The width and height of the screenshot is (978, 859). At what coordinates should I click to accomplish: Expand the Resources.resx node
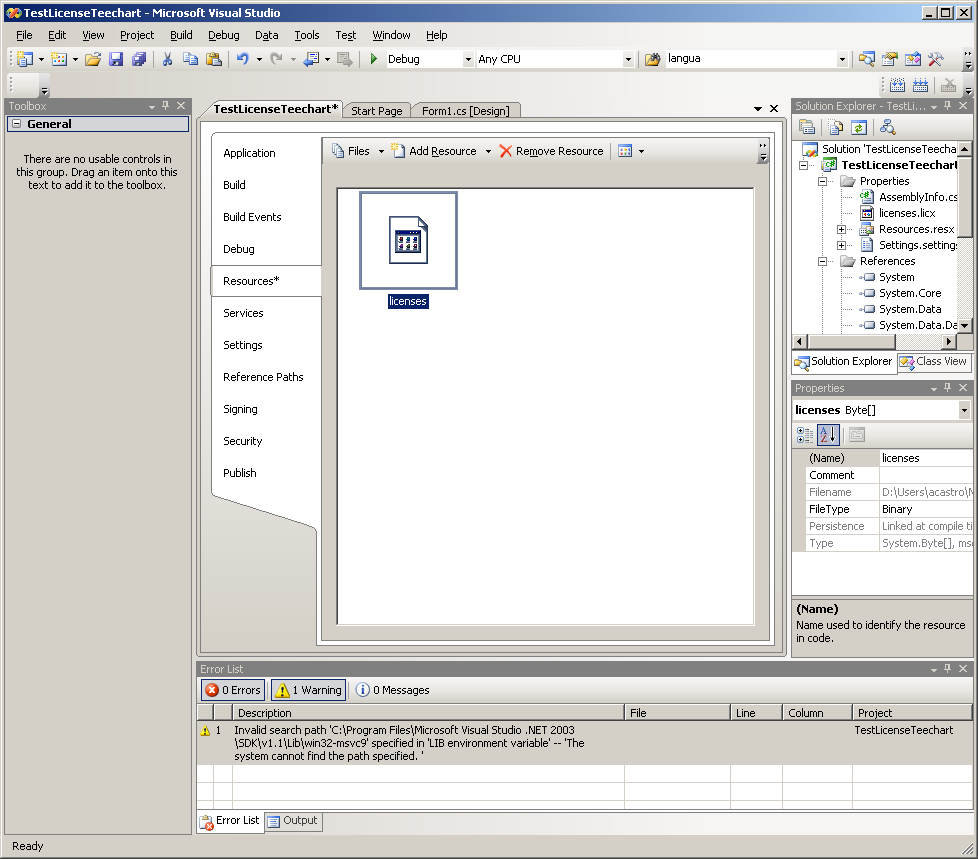coord(841,230)
